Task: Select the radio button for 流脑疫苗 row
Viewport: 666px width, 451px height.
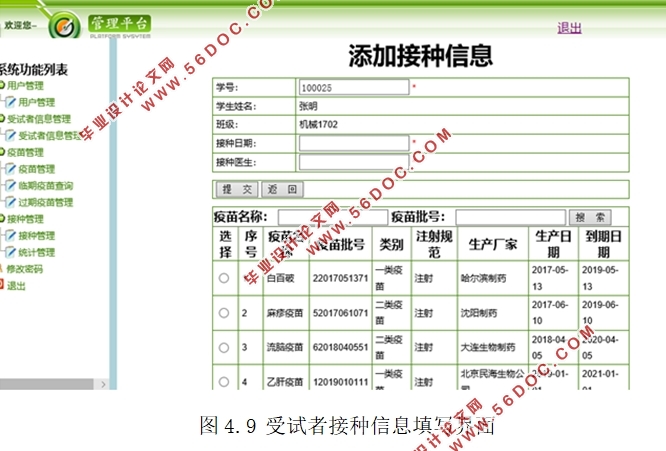Action: [x=224, y=347]
